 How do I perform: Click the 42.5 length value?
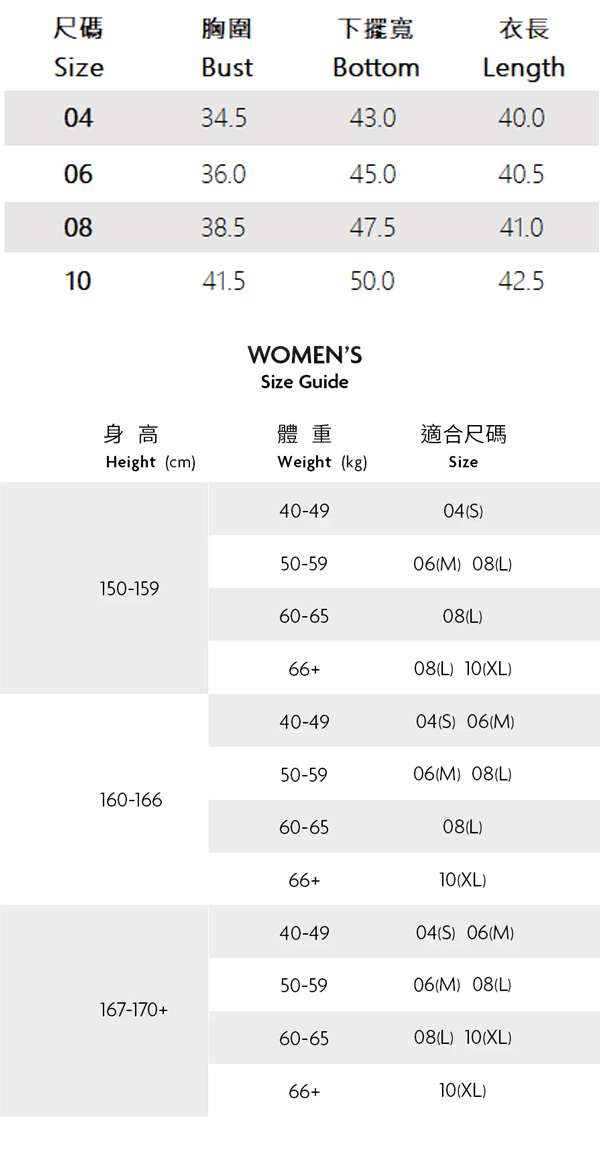coord(521,281)
